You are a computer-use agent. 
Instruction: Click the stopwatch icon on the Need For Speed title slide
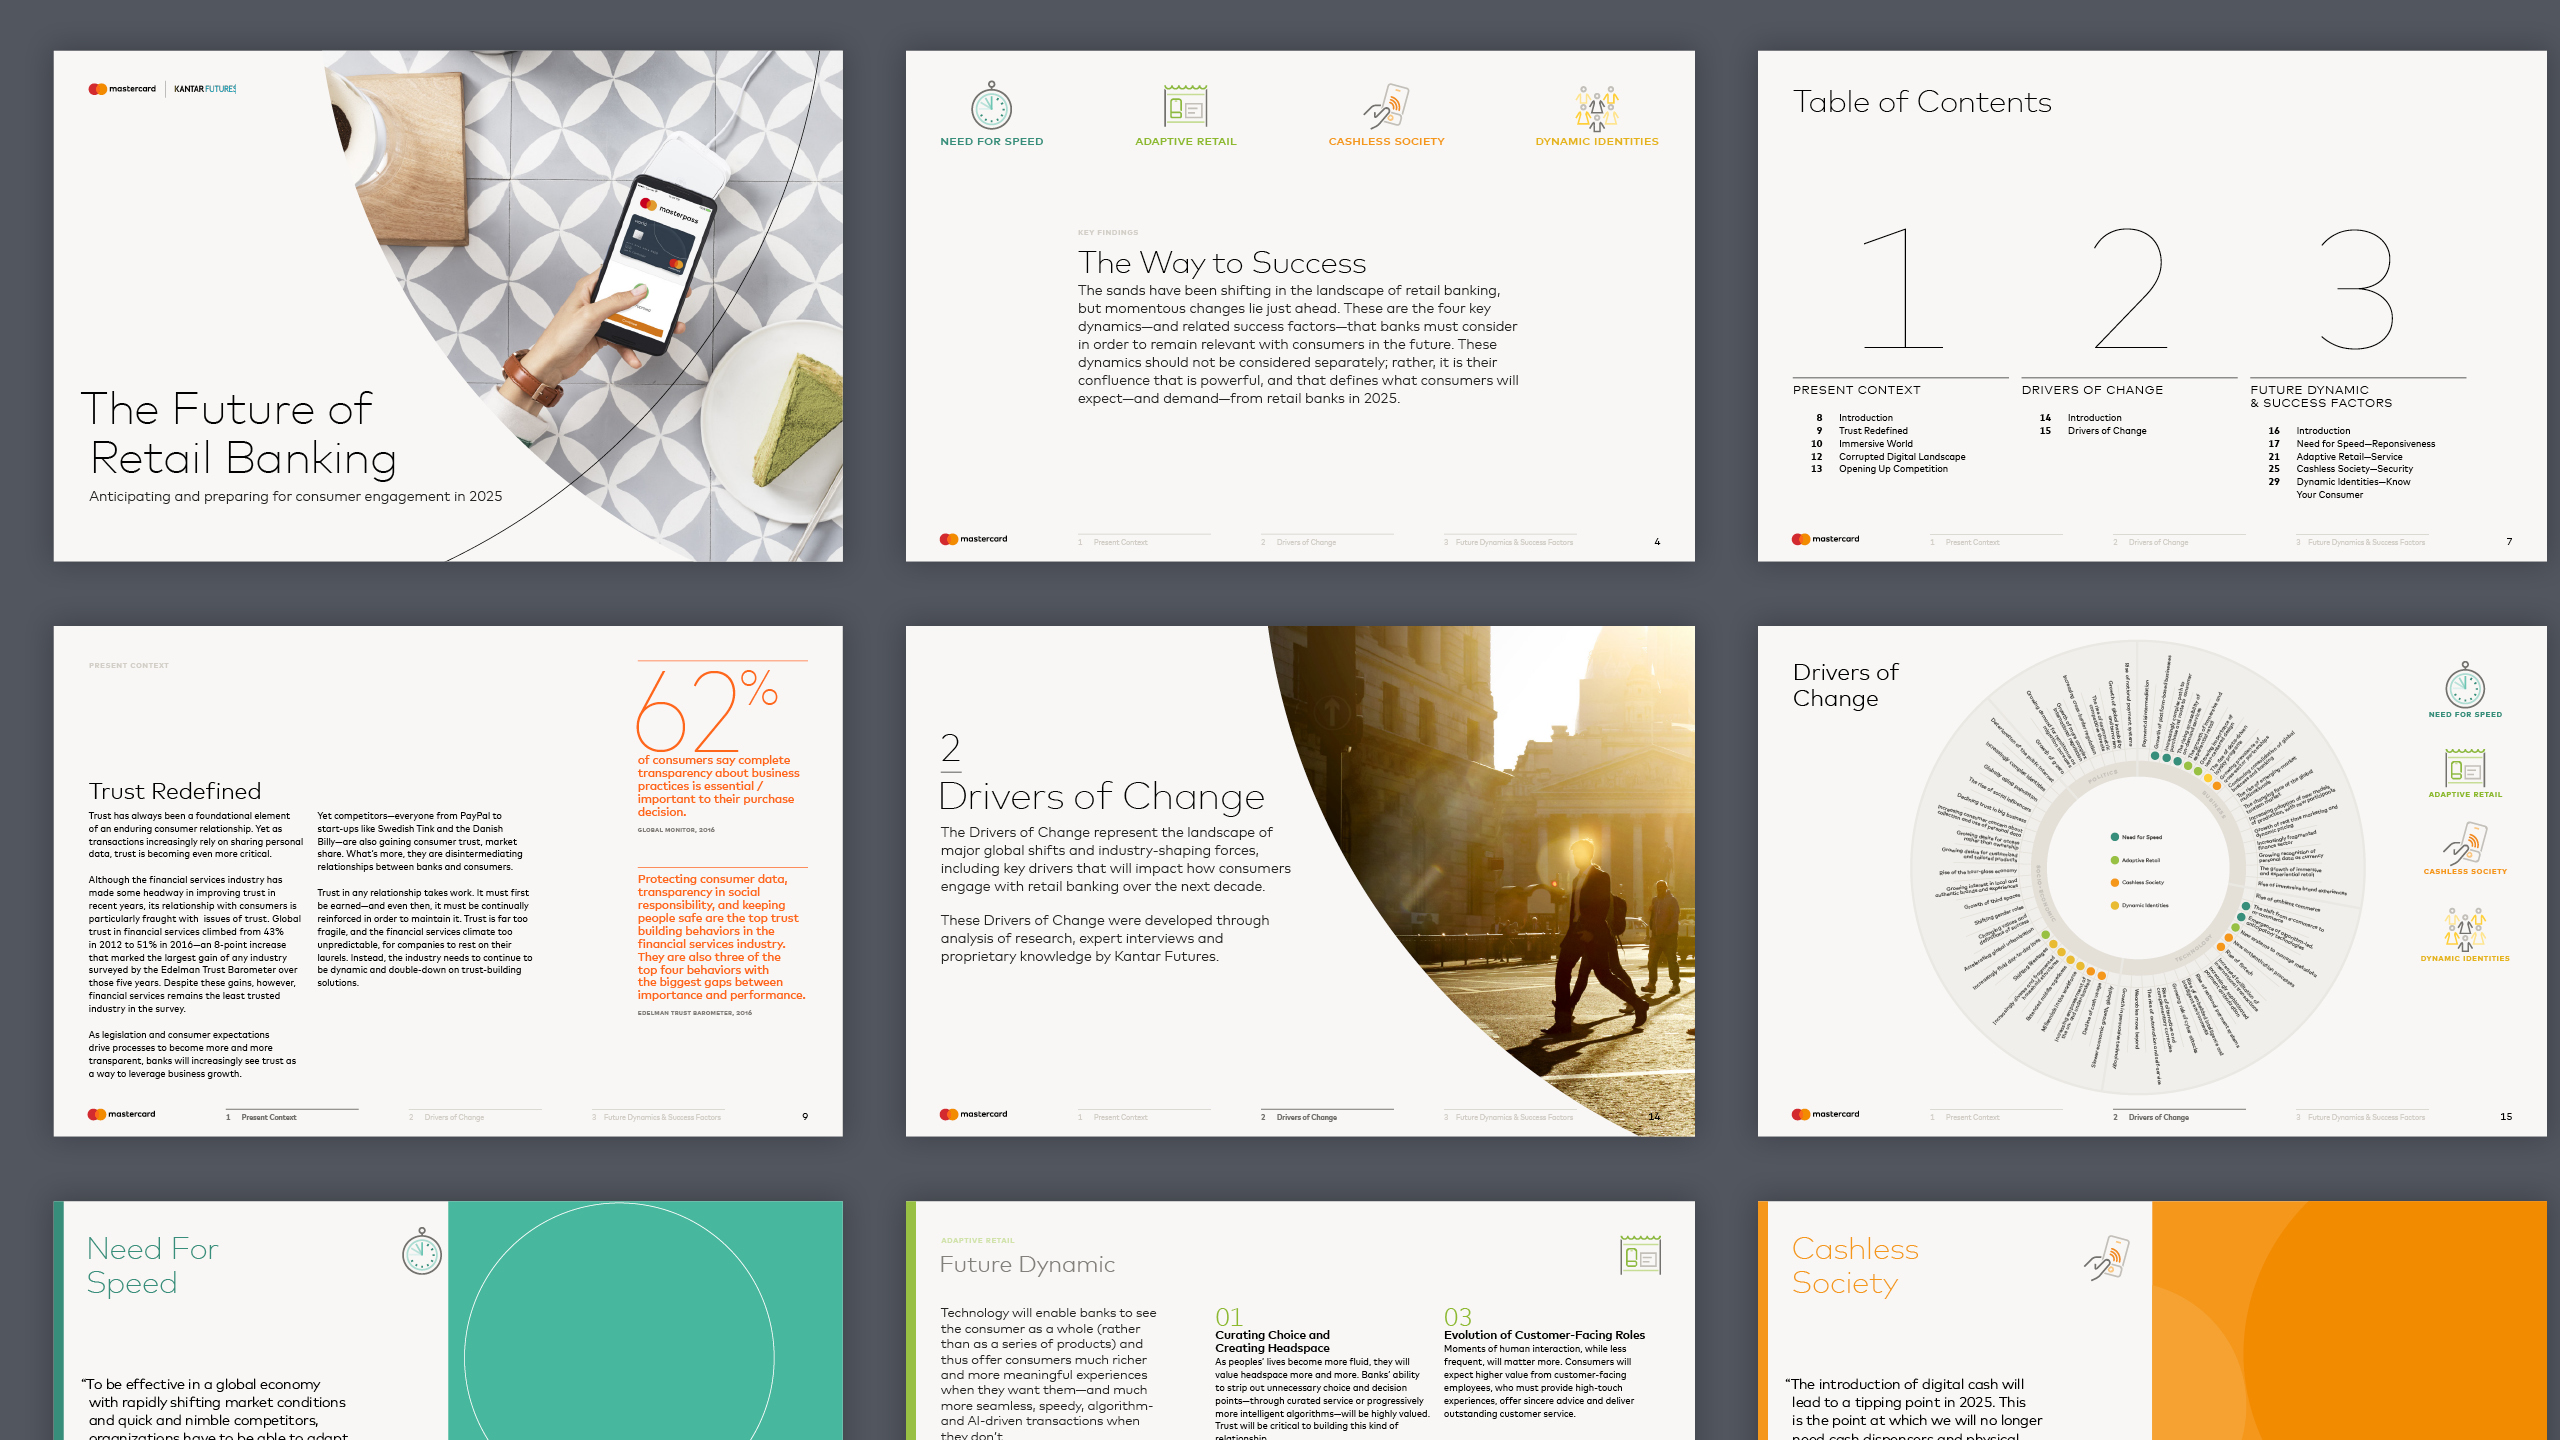point(422,1250)
